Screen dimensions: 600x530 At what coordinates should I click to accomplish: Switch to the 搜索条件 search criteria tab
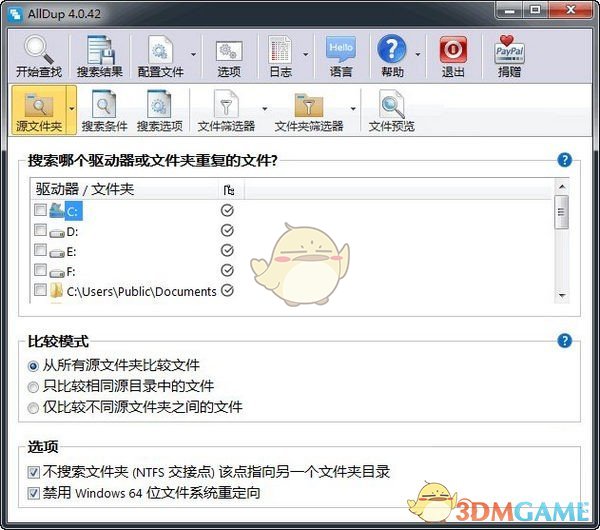tap(104, 110)
